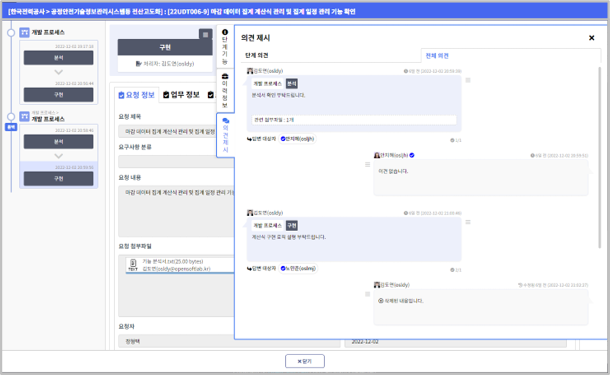This screenshot has width=610, height=375.
Task: Click the reply arrow icon before osldmj 답변 대상자
Action: click(249, 268)
